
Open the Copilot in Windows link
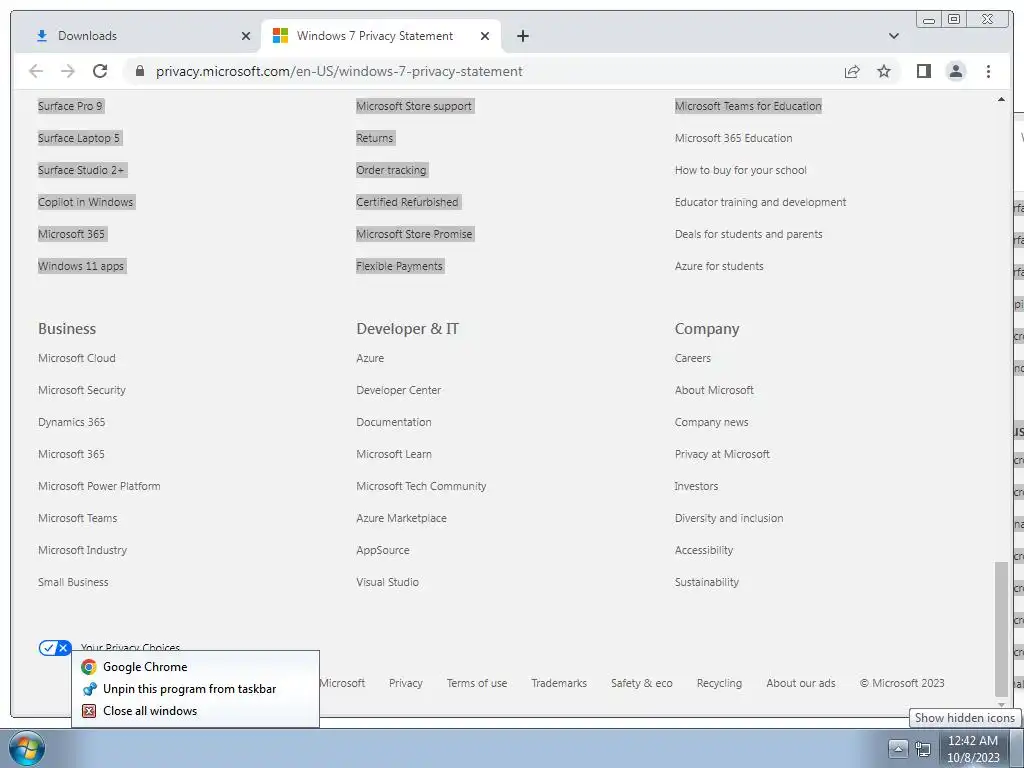86,202
